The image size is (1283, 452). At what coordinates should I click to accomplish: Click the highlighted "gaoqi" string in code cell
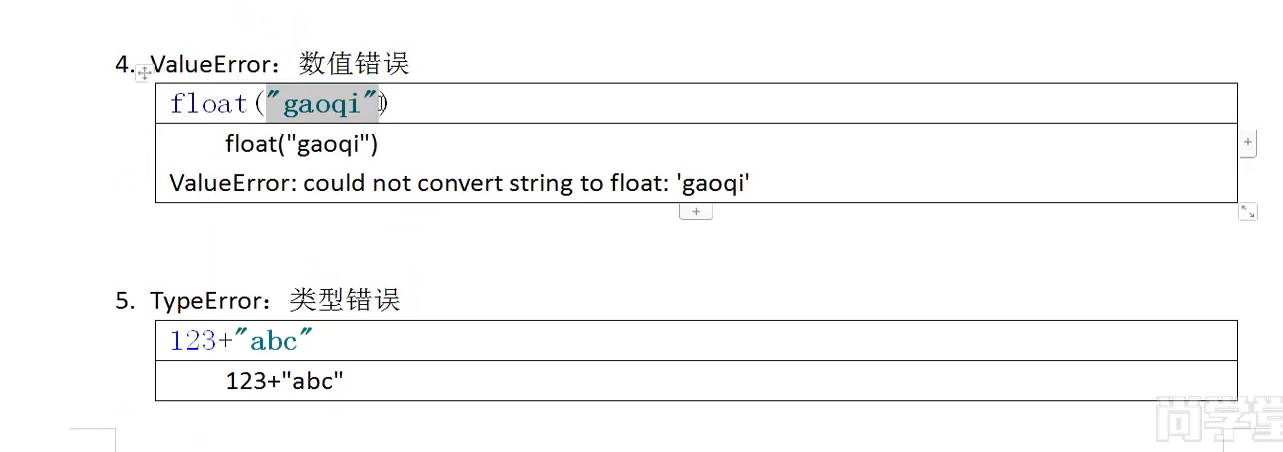322,103
